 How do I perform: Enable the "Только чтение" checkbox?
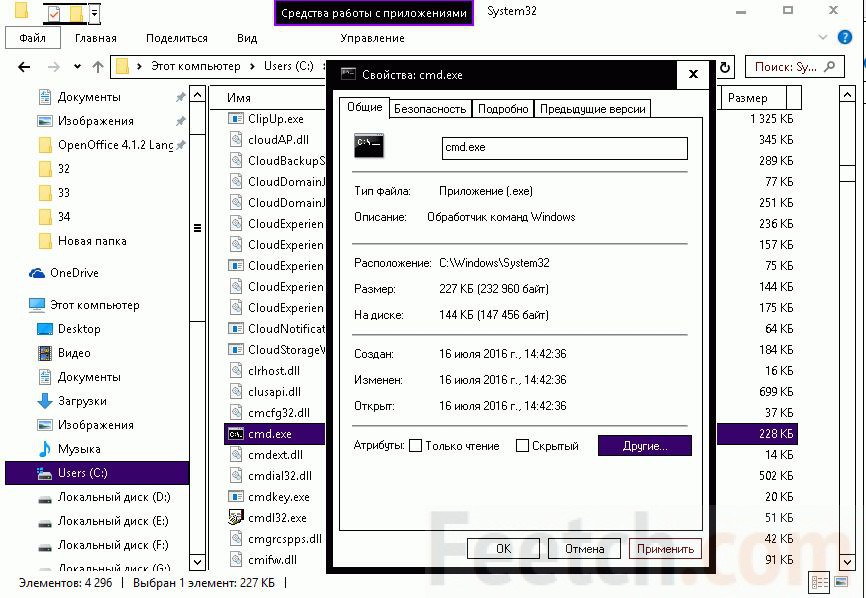[x=415, y=446]
